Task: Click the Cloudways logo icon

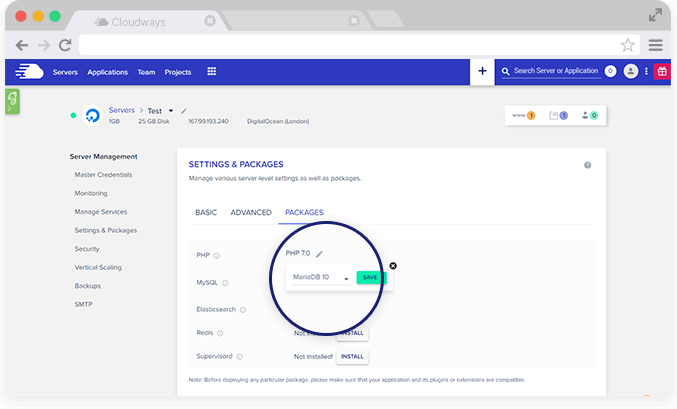Action: tap(31, 71)
